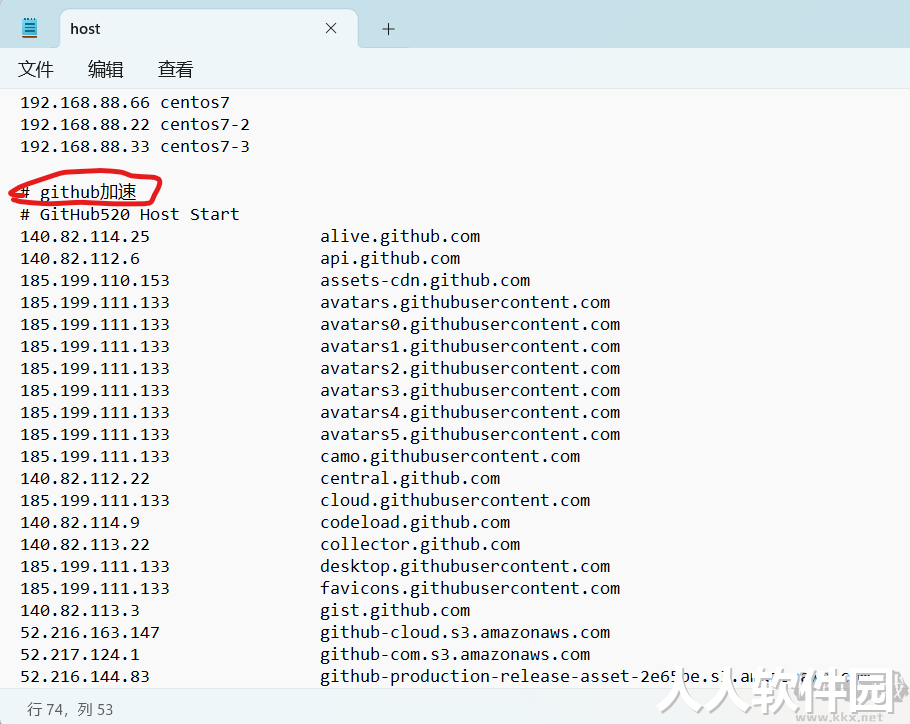Click avatars5.githubusercontent.com hostname
Viewport: 910px width, 724px height.
[x=470, y=435]
